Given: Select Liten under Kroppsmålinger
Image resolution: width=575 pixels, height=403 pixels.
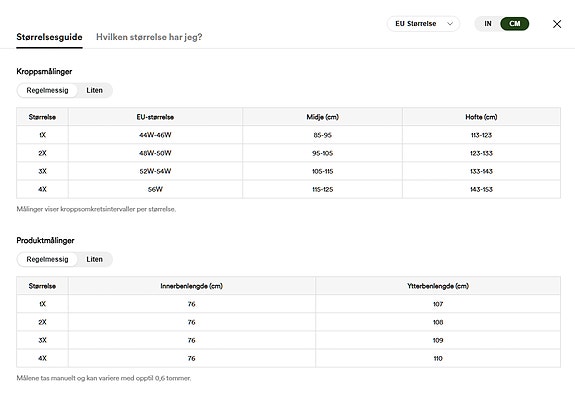Looking at the screenshot, I should tap(95, 91).
